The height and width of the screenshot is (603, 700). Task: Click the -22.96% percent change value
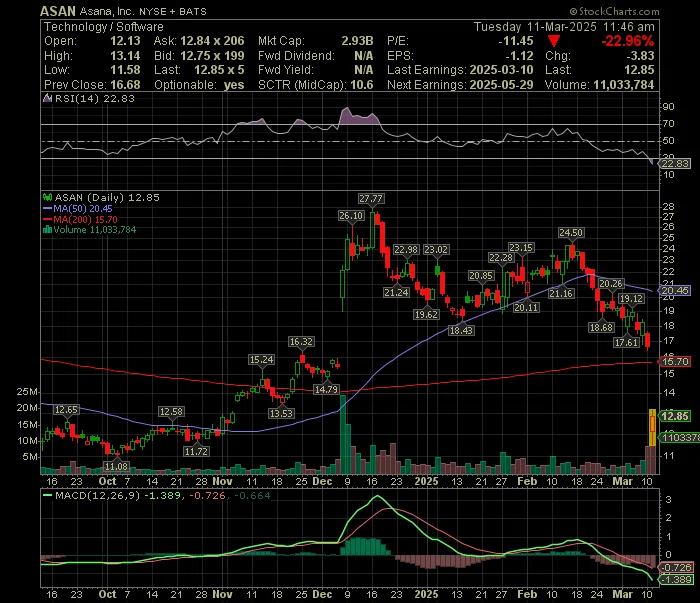pos(627,41)
